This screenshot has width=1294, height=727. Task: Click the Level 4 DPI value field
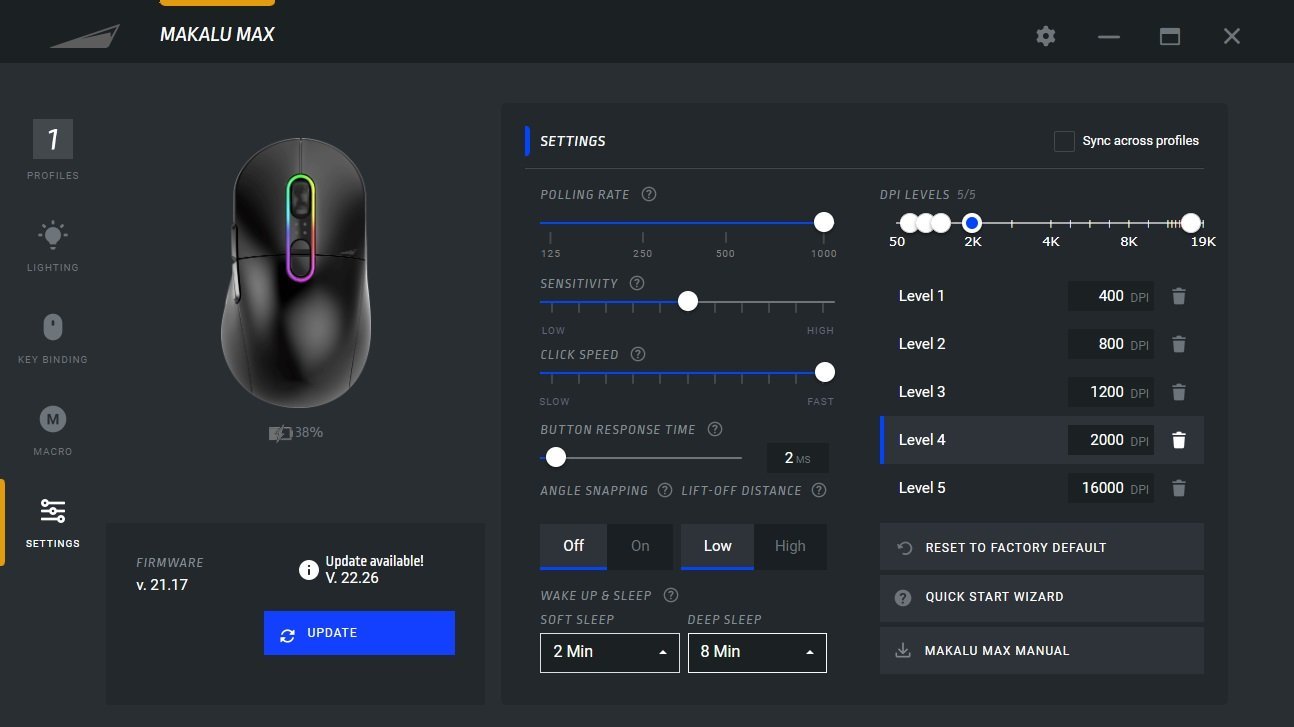pyautogui.click(x=1111, y=440)
